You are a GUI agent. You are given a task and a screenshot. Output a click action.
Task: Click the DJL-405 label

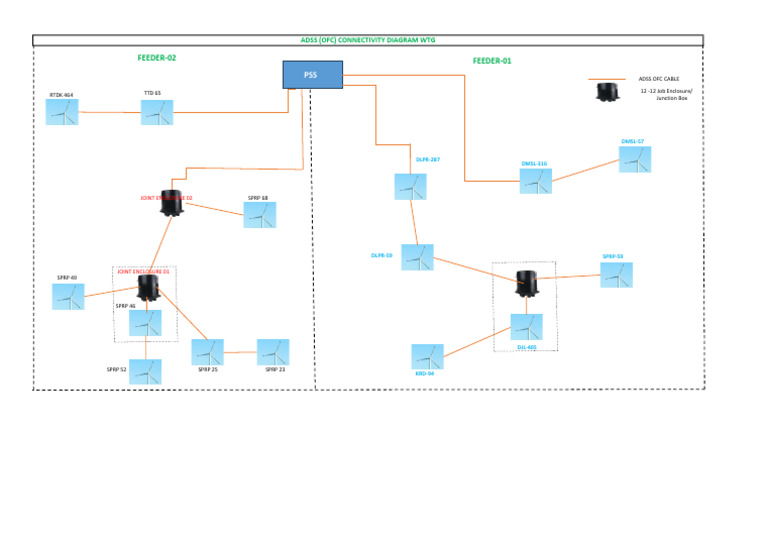click(x=527, y=347)
